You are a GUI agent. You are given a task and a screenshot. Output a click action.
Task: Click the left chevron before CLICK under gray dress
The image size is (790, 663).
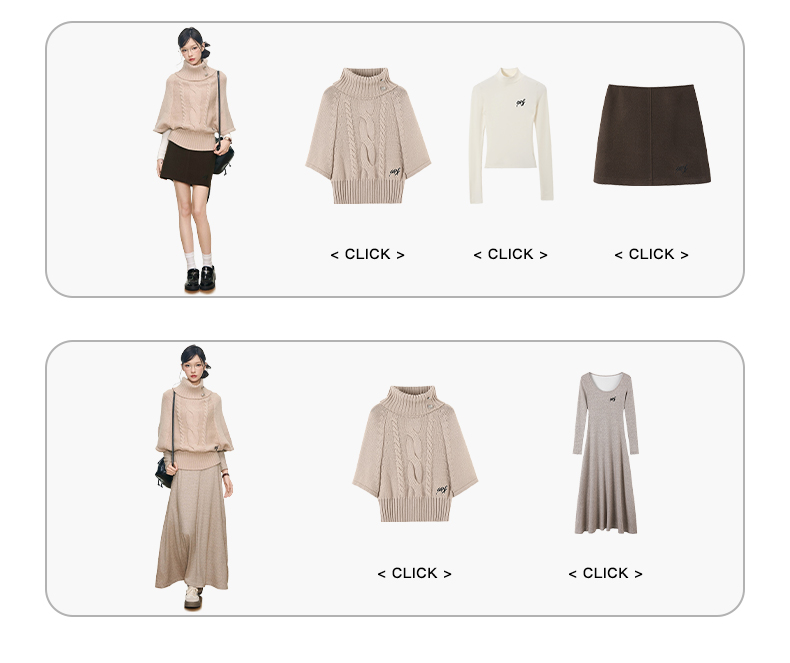[x=572, y=574]
